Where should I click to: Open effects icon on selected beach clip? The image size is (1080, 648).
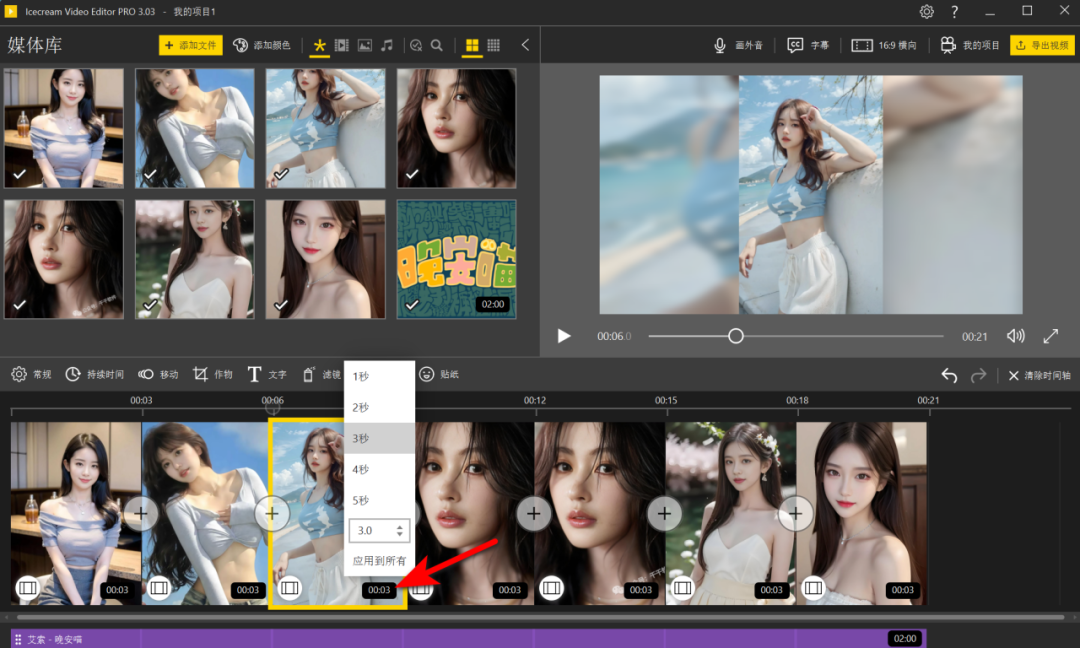pos(289,587)
